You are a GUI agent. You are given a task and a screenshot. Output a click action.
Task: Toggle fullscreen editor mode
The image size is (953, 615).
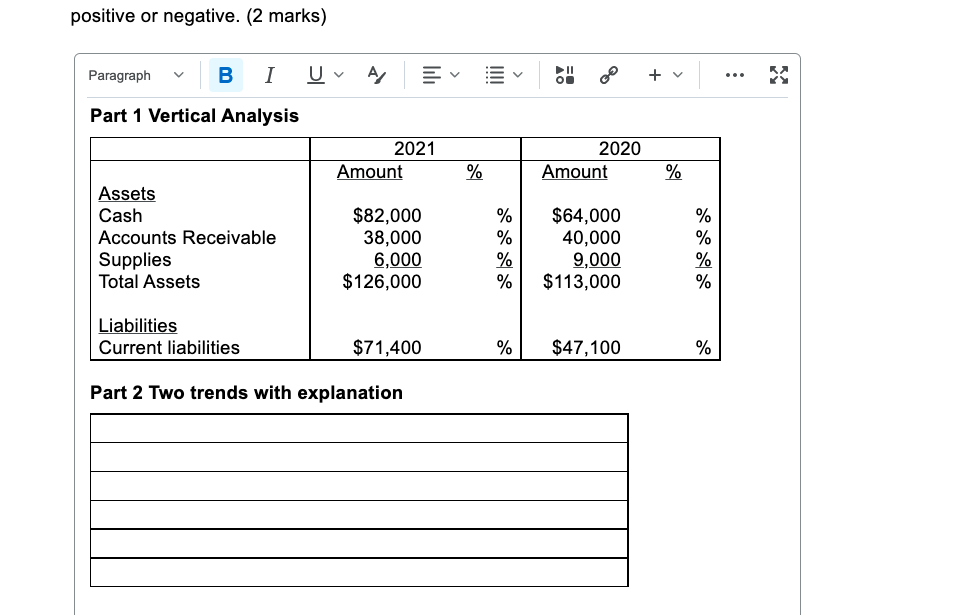(779, 75)
